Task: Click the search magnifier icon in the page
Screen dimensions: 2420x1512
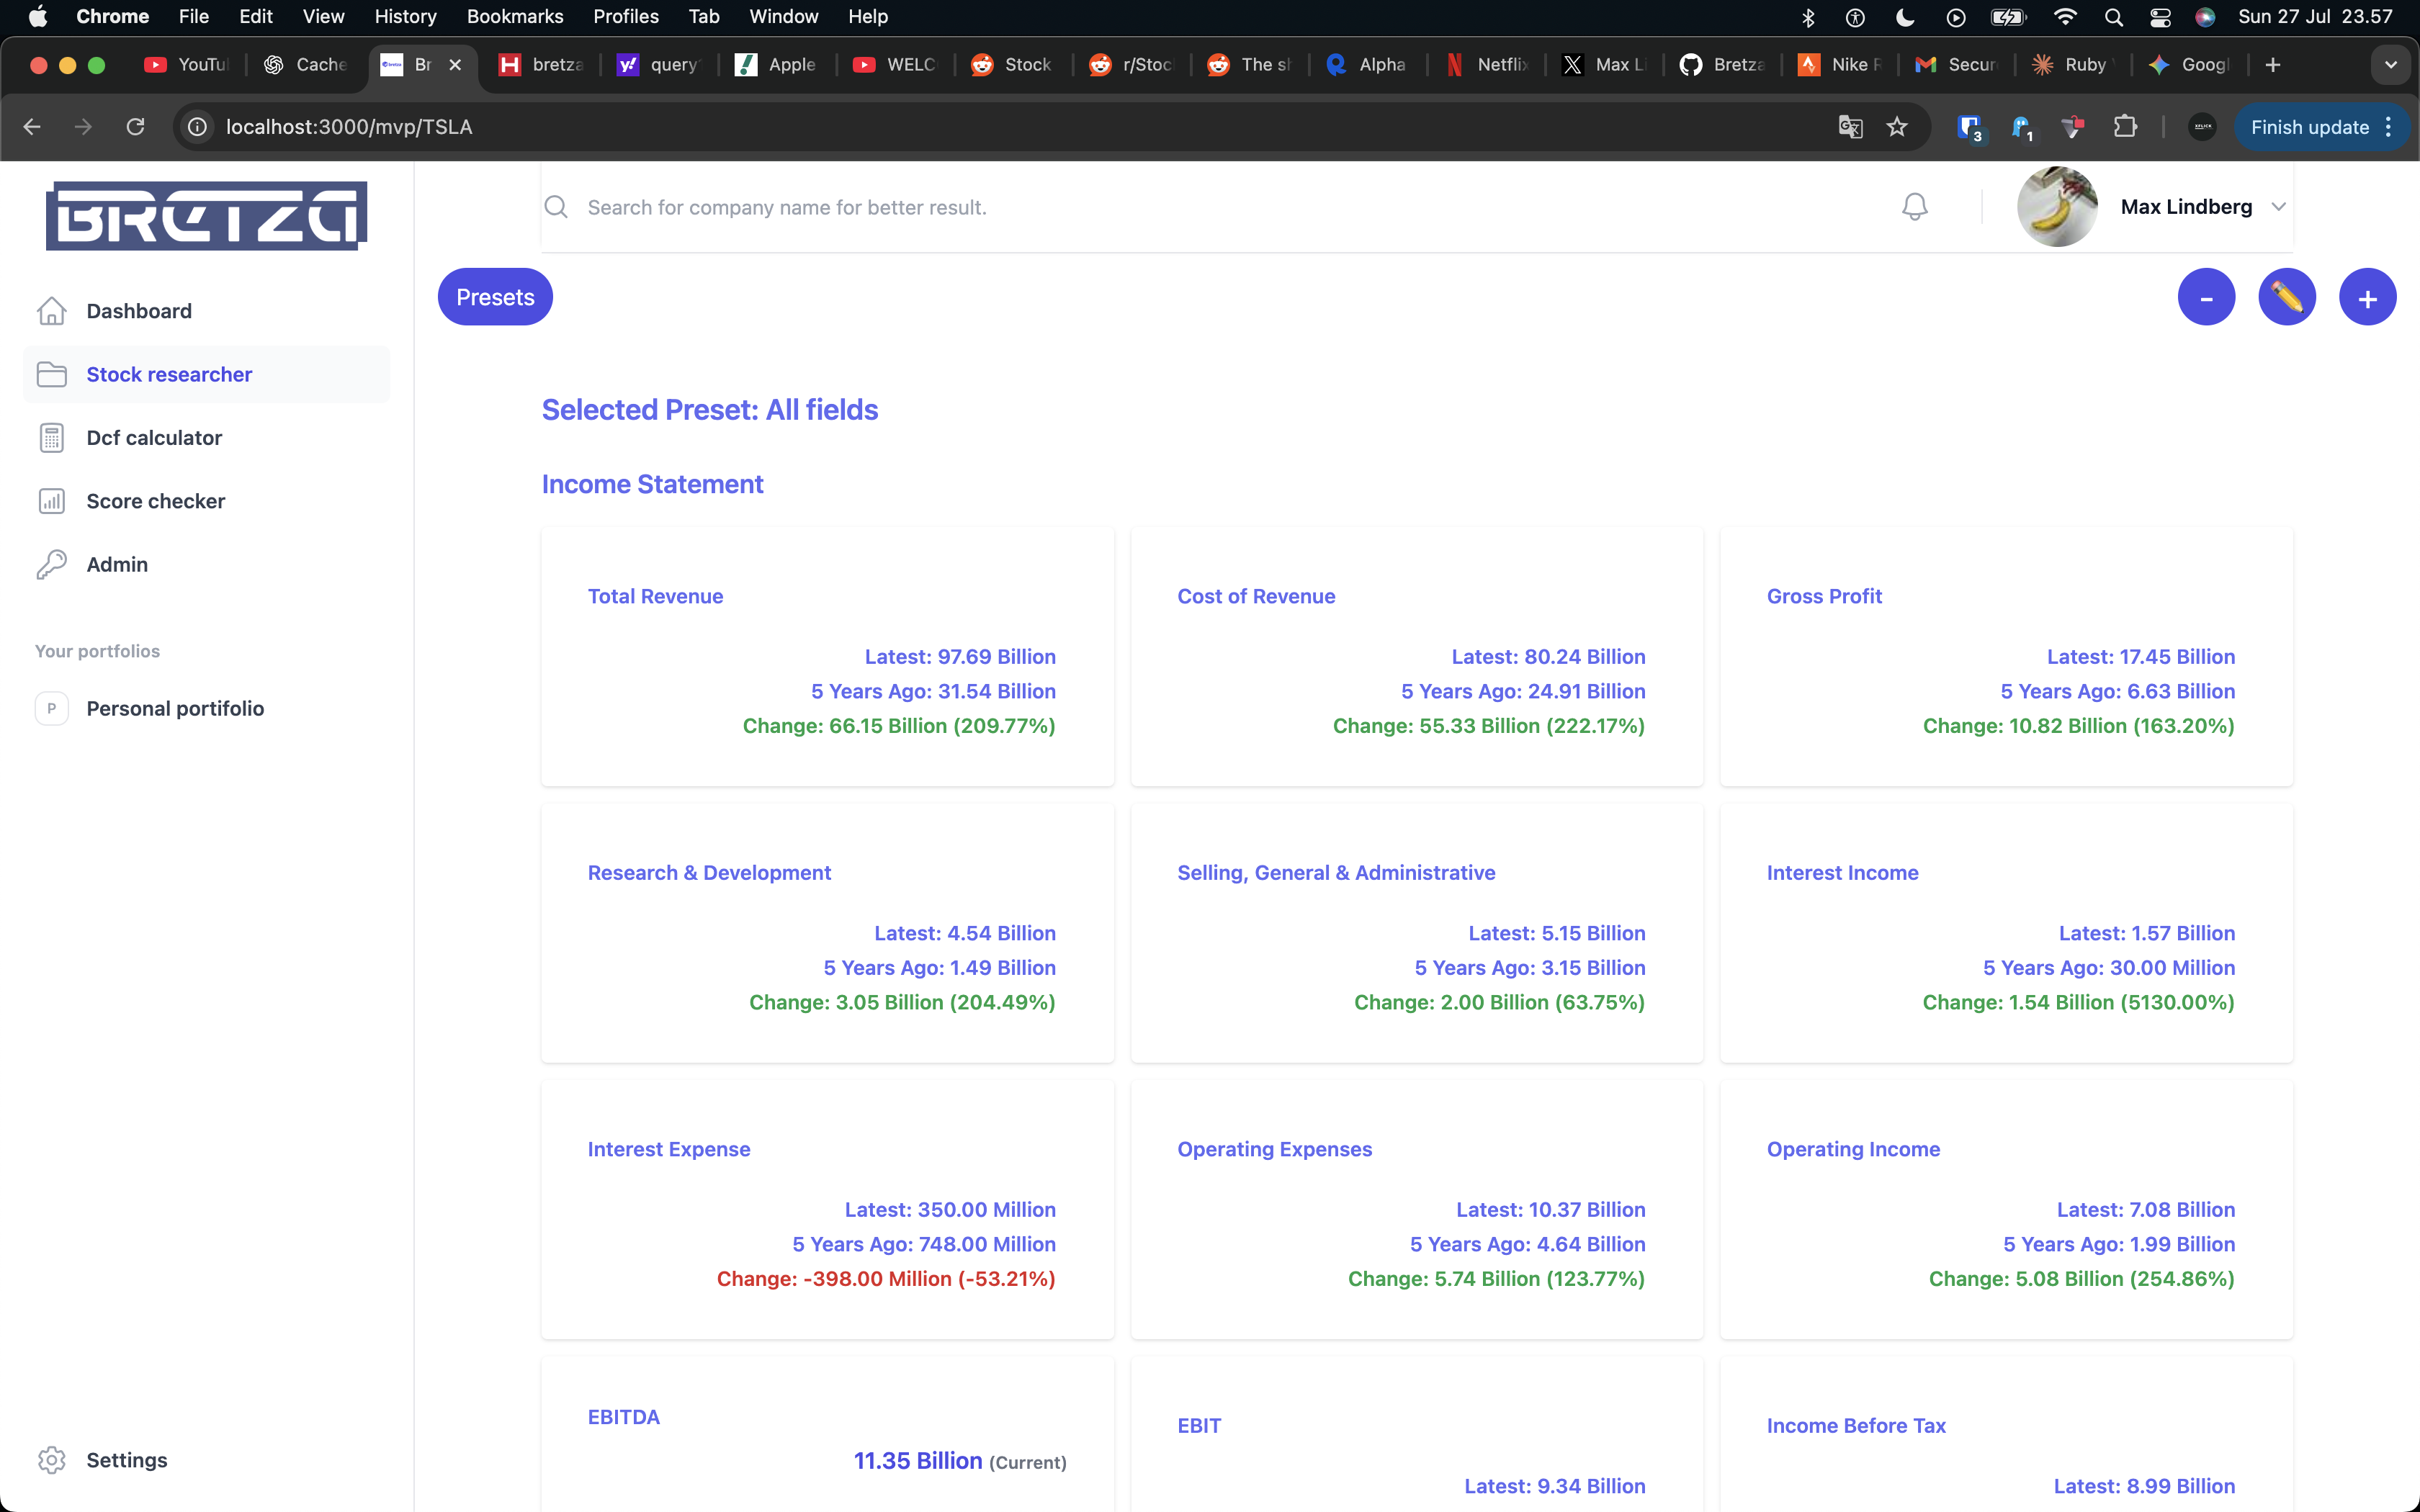Action: 556,207
